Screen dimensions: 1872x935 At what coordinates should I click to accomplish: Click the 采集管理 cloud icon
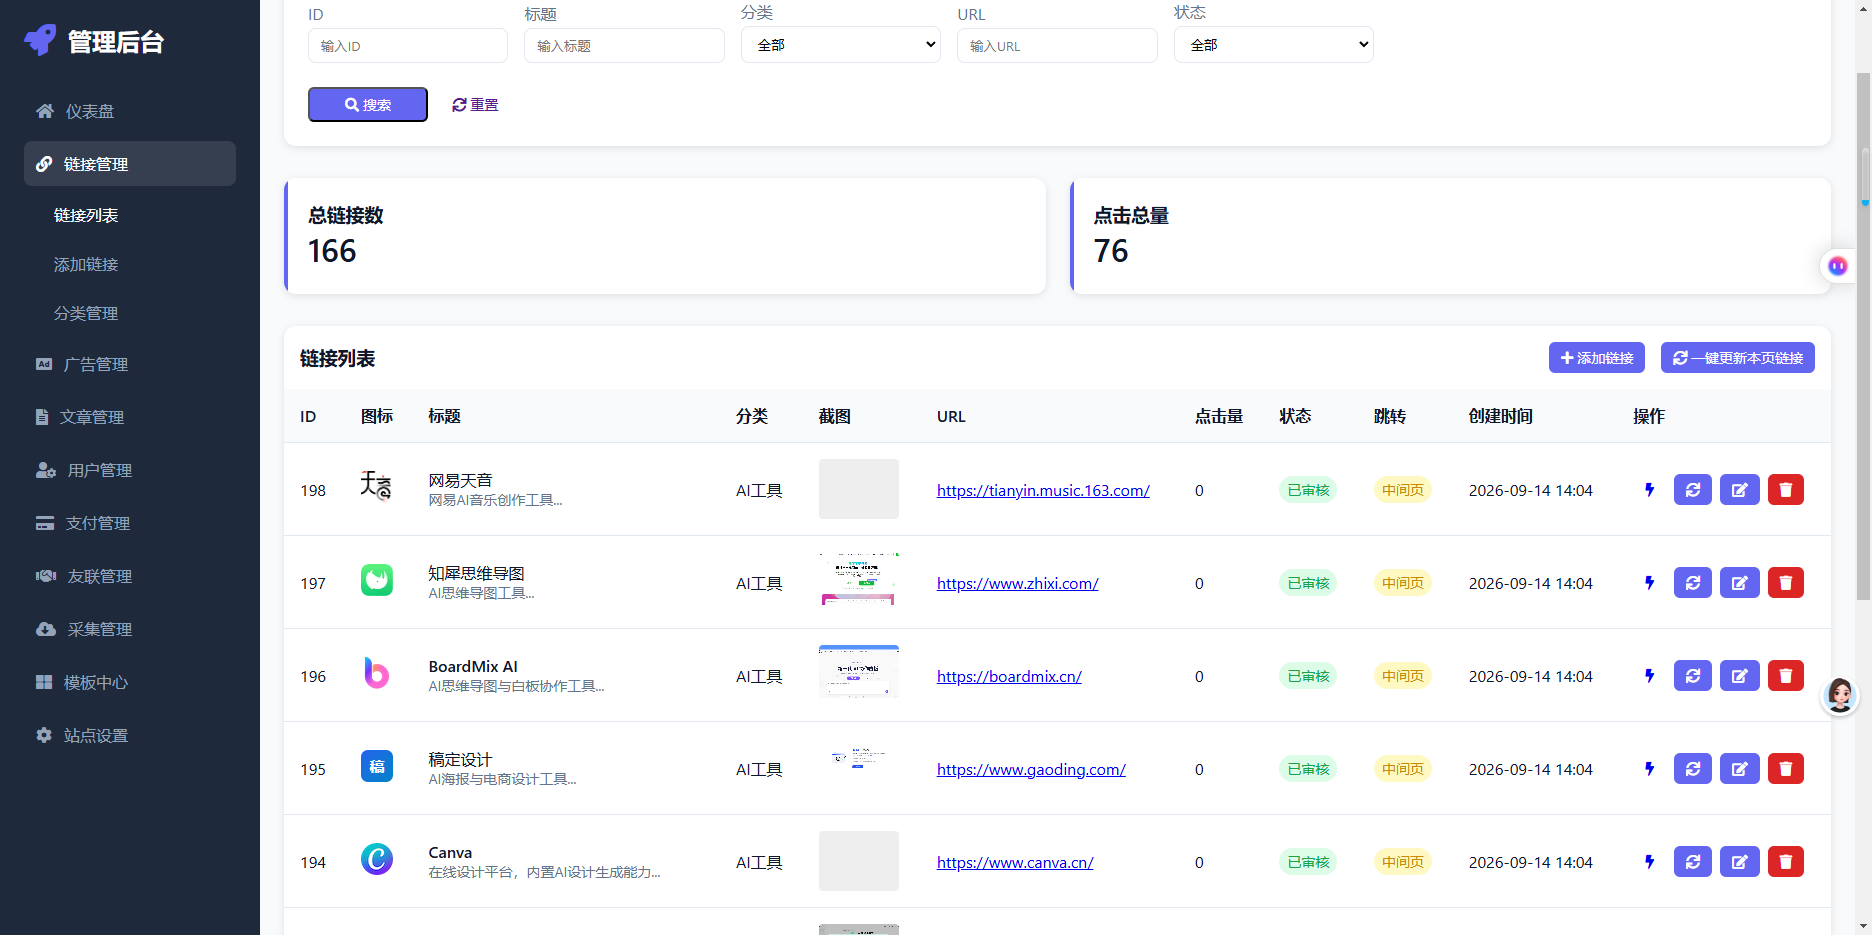pyautogui.click(x=46, y=629)
